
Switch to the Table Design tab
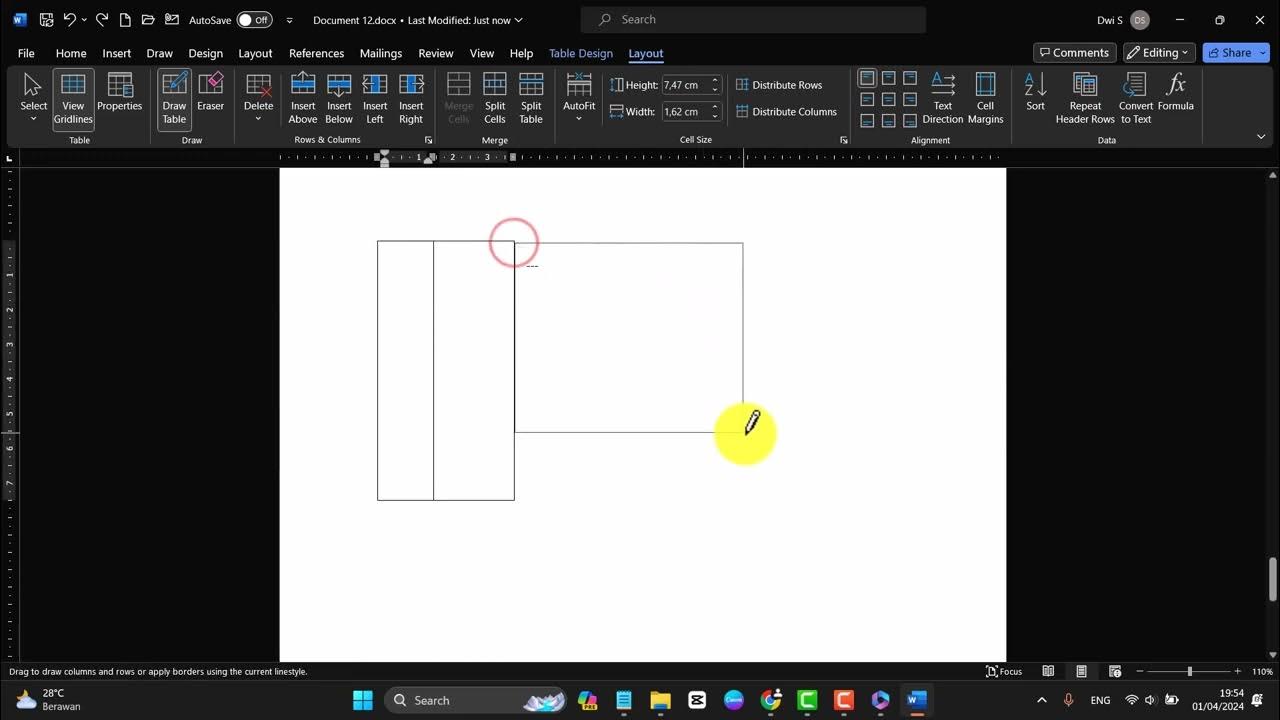(x=581, y=53)
